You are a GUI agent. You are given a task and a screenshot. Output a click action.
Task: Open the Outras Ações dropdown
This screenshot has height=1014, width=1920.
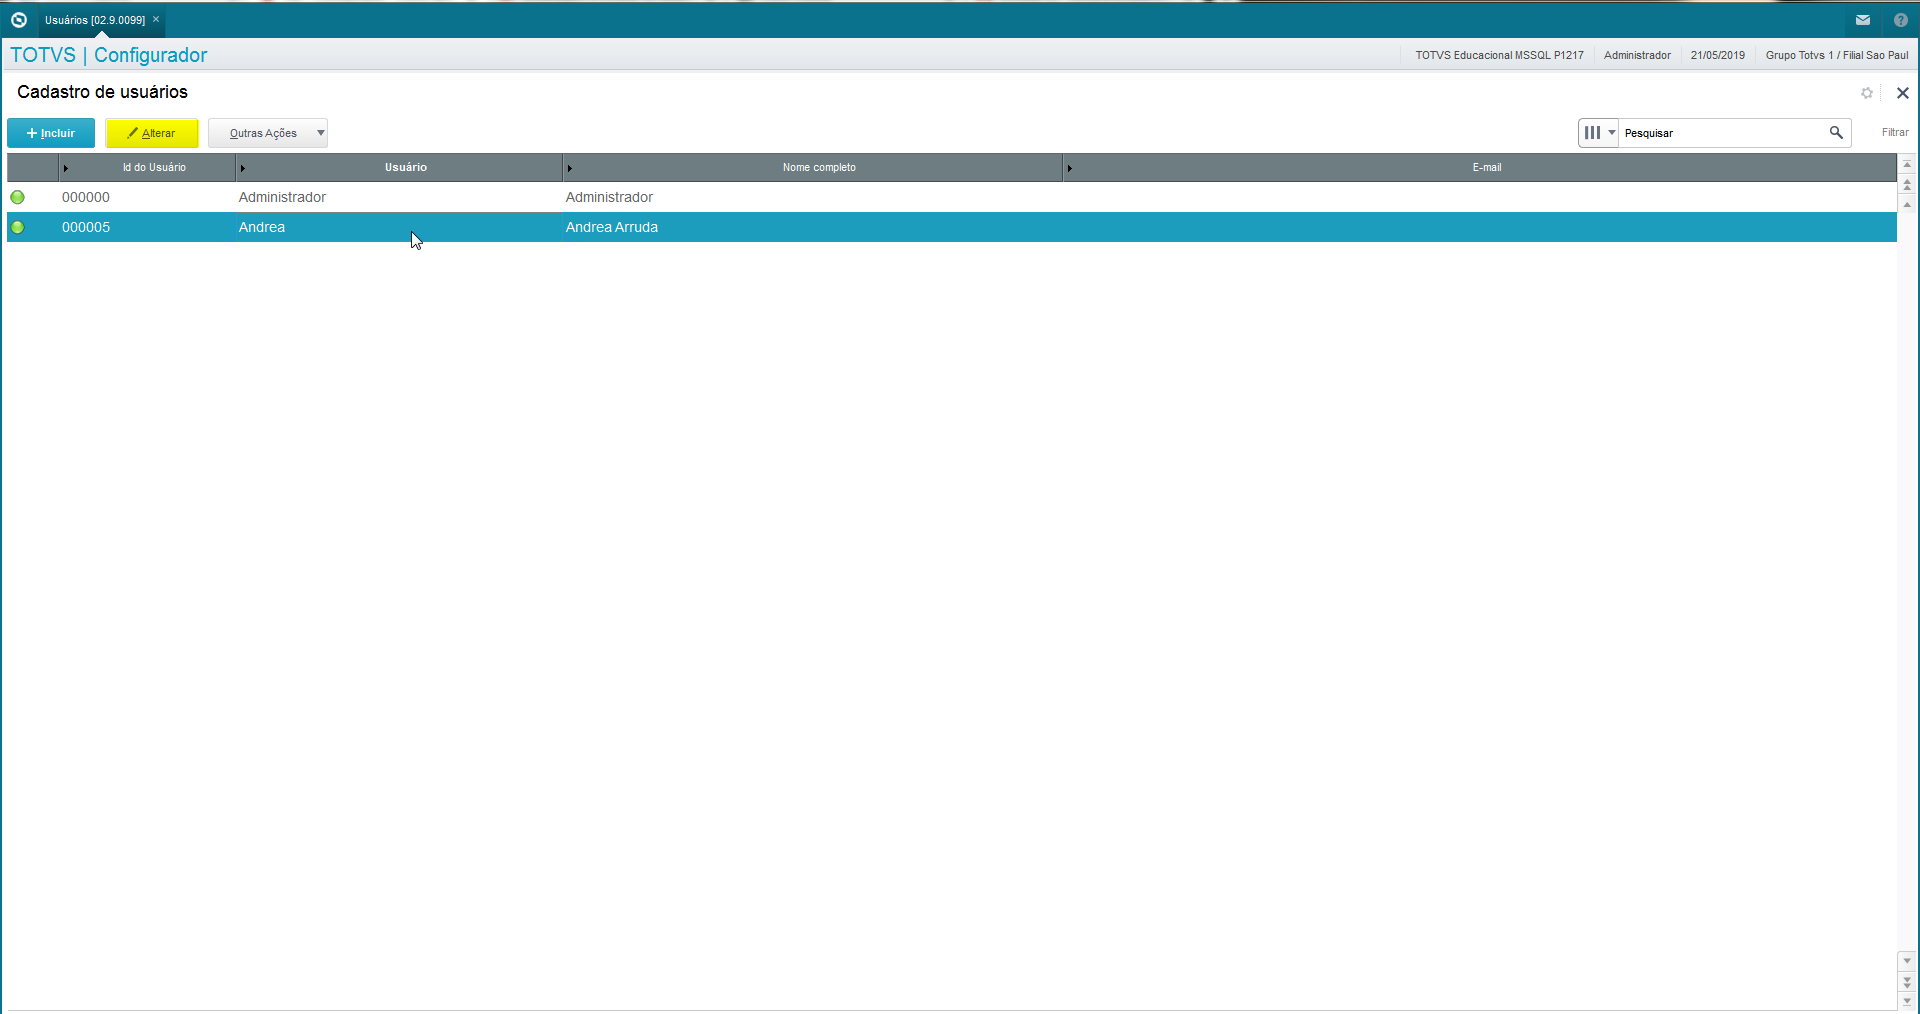[x=268, y=133]
